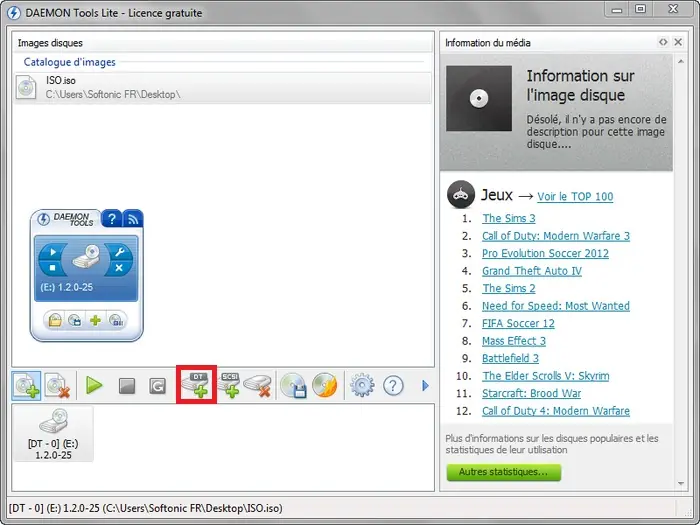700x525 pixels.
Task: Click the gadget wrench settings icon
Action: 119,252
